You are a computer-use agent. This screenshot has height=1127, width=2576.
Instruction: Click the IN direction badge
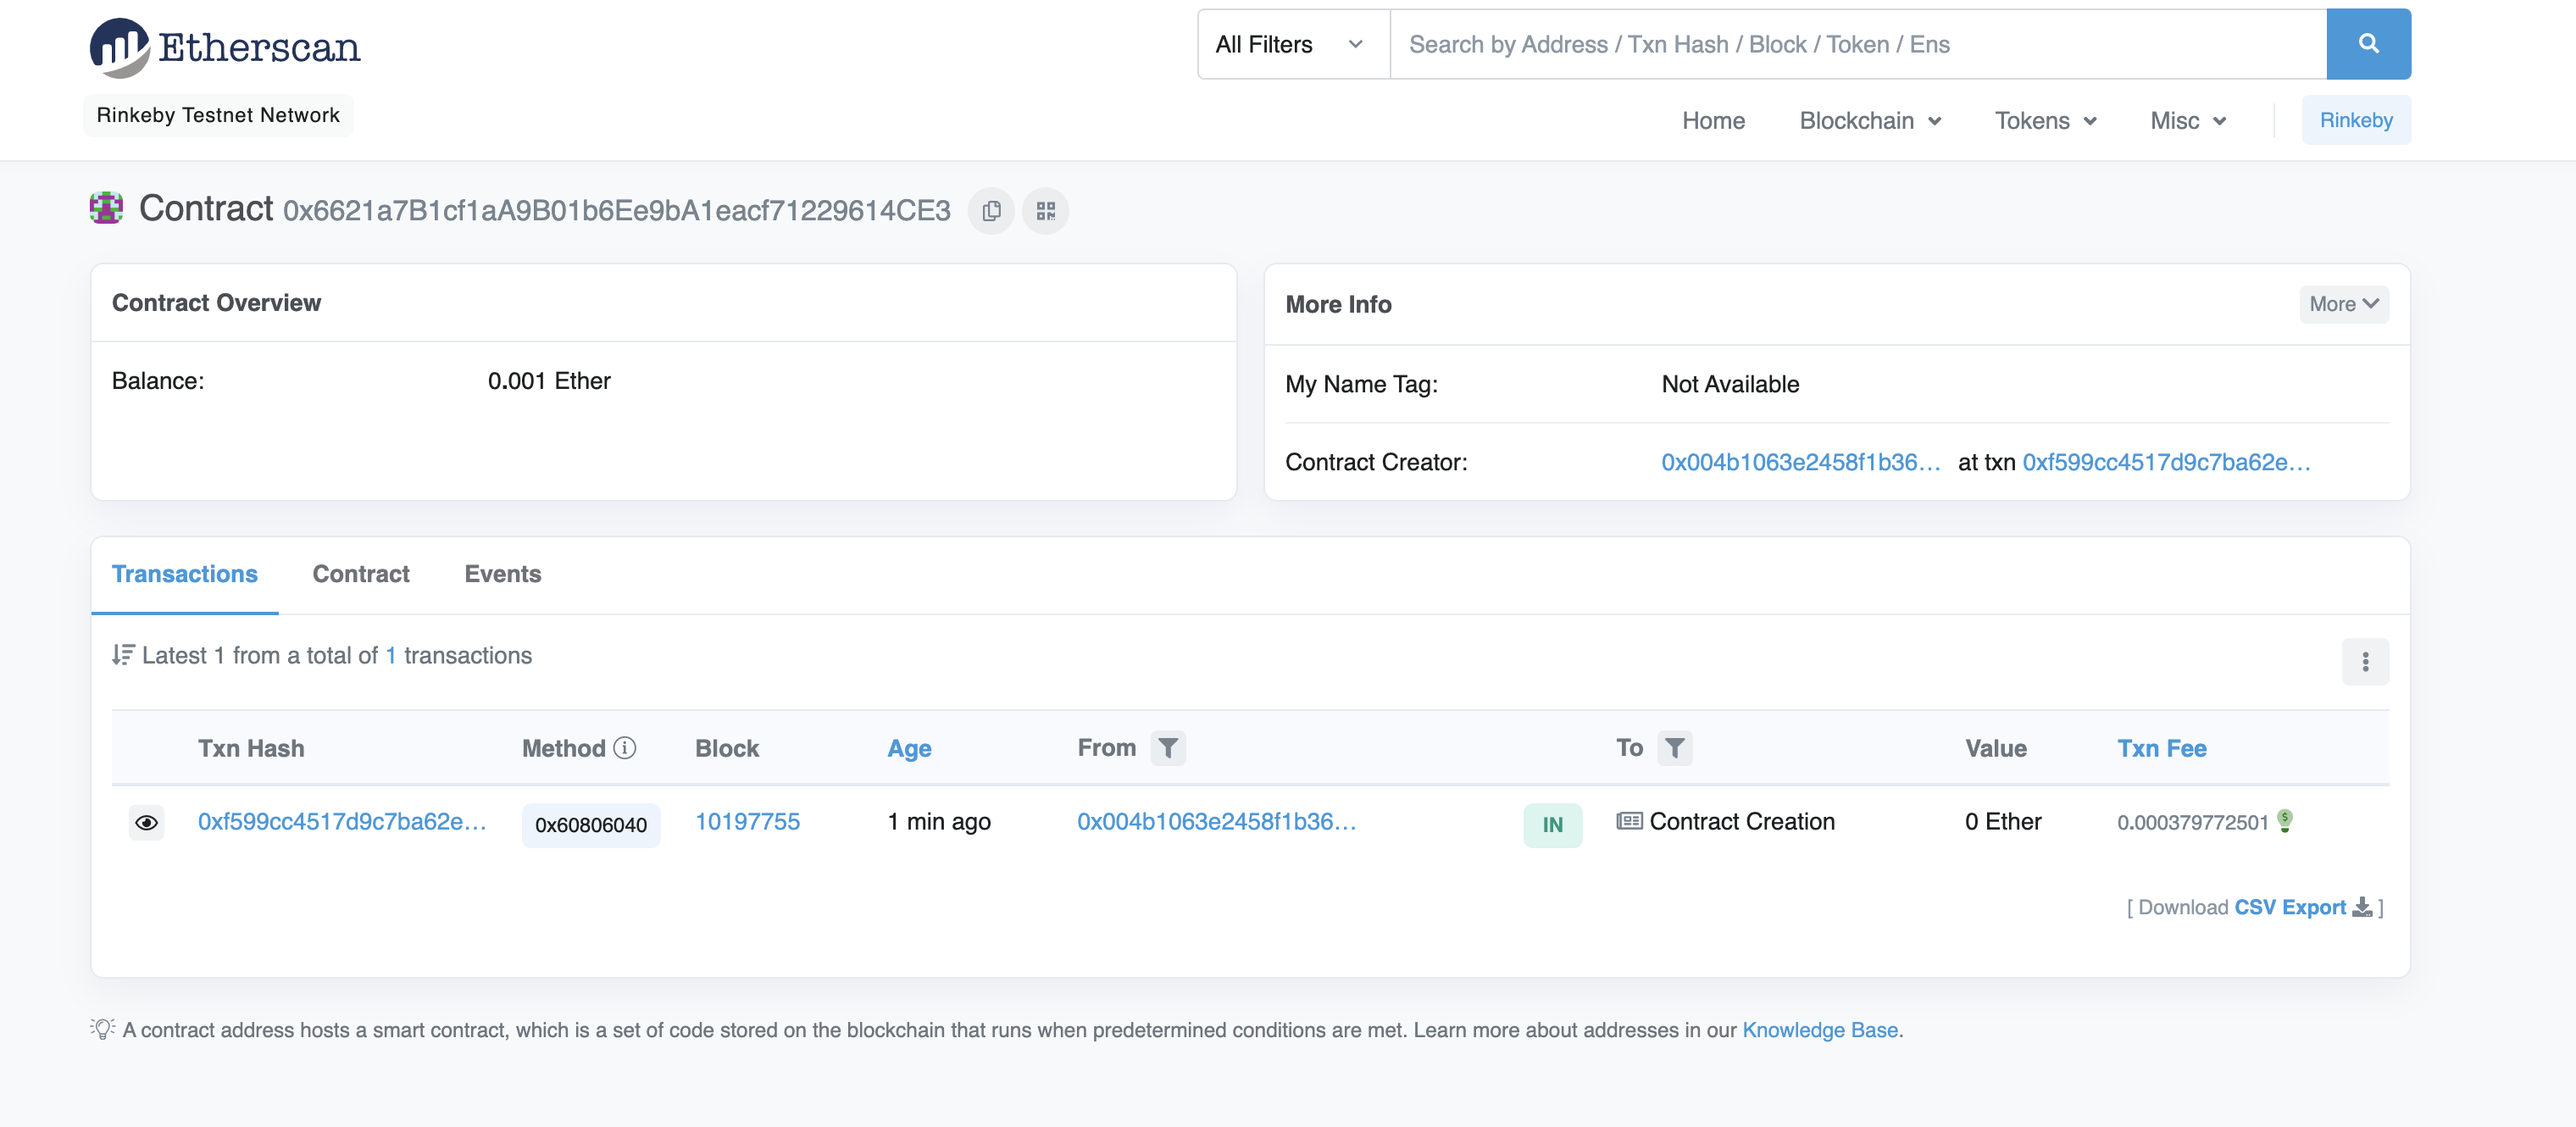click(x=1552, y=825)
